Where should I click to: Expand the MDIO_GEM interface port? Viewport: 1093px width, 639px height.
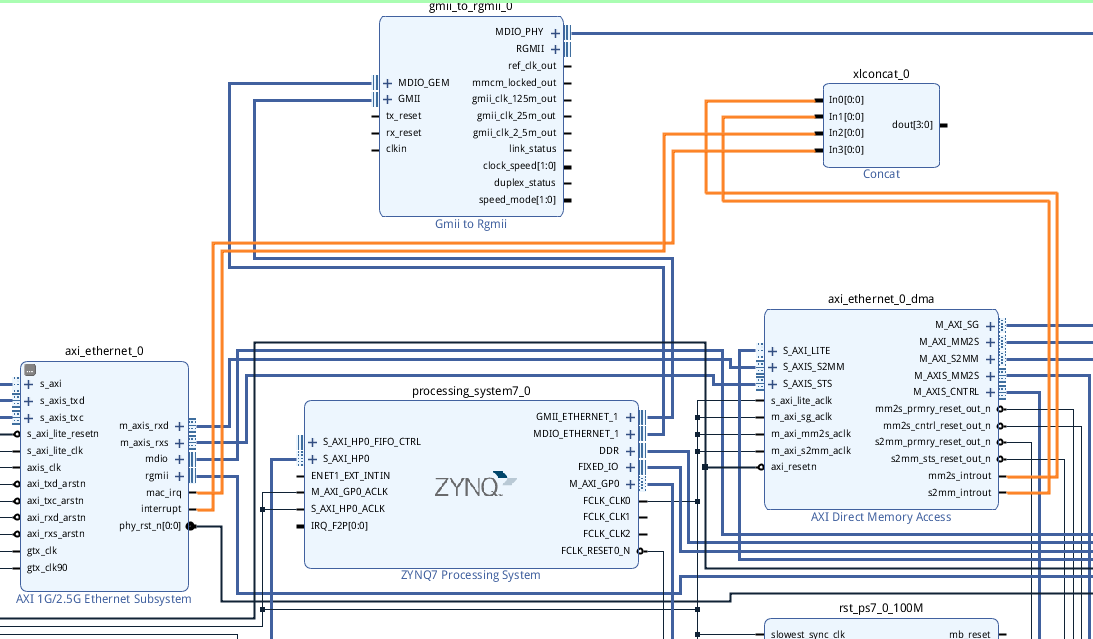pos(388,83)
